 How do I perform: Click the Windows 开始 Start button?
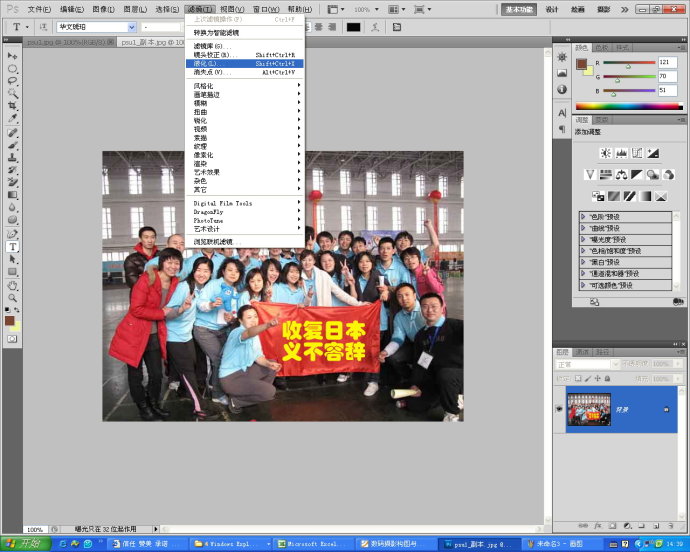tap(24, 544)
